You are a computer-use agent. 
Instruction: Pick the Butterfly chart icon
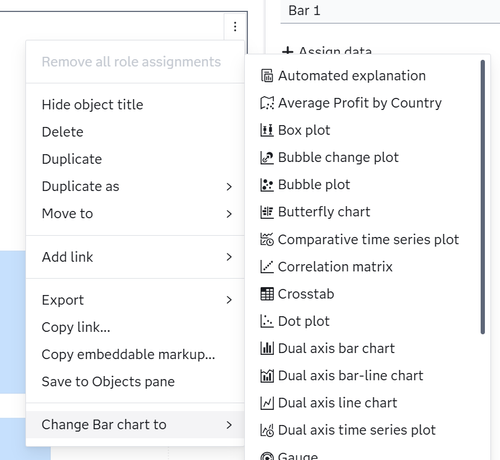(x=267, y=212)
